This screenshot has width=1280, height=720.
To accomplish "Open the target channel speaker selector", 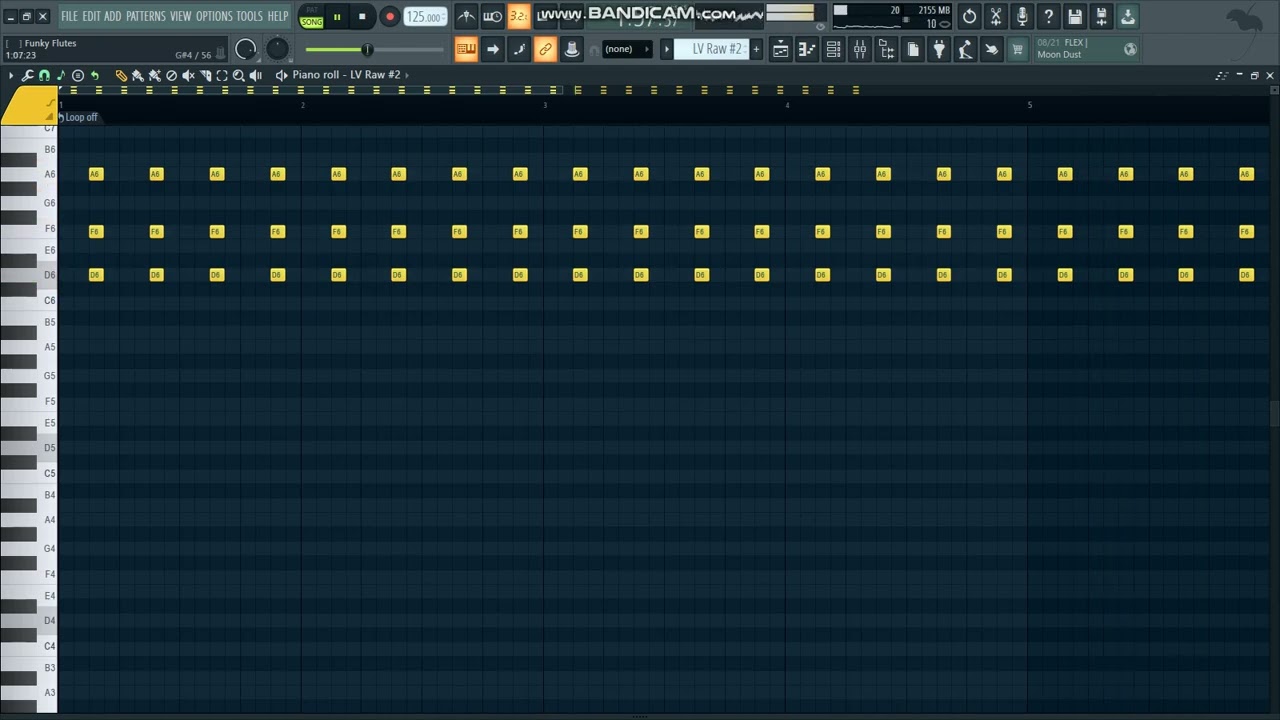I will point(281,75).
